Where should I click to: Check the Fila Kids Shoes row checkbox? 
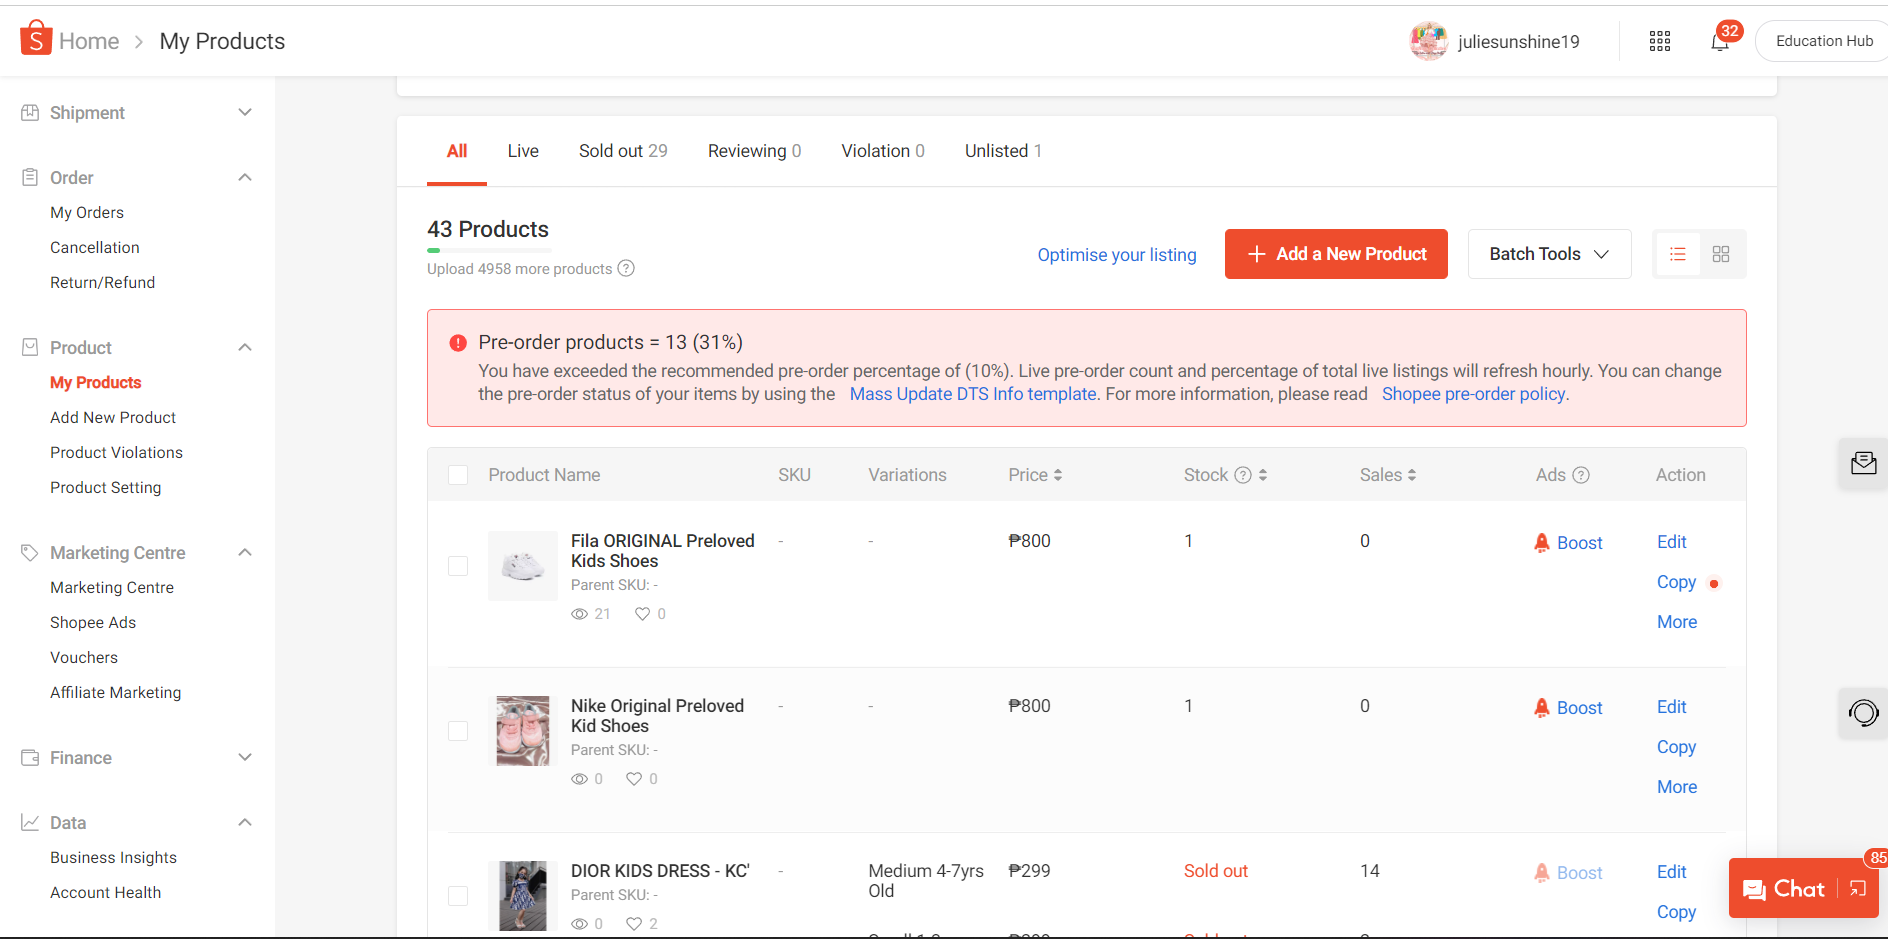point(458,566)
